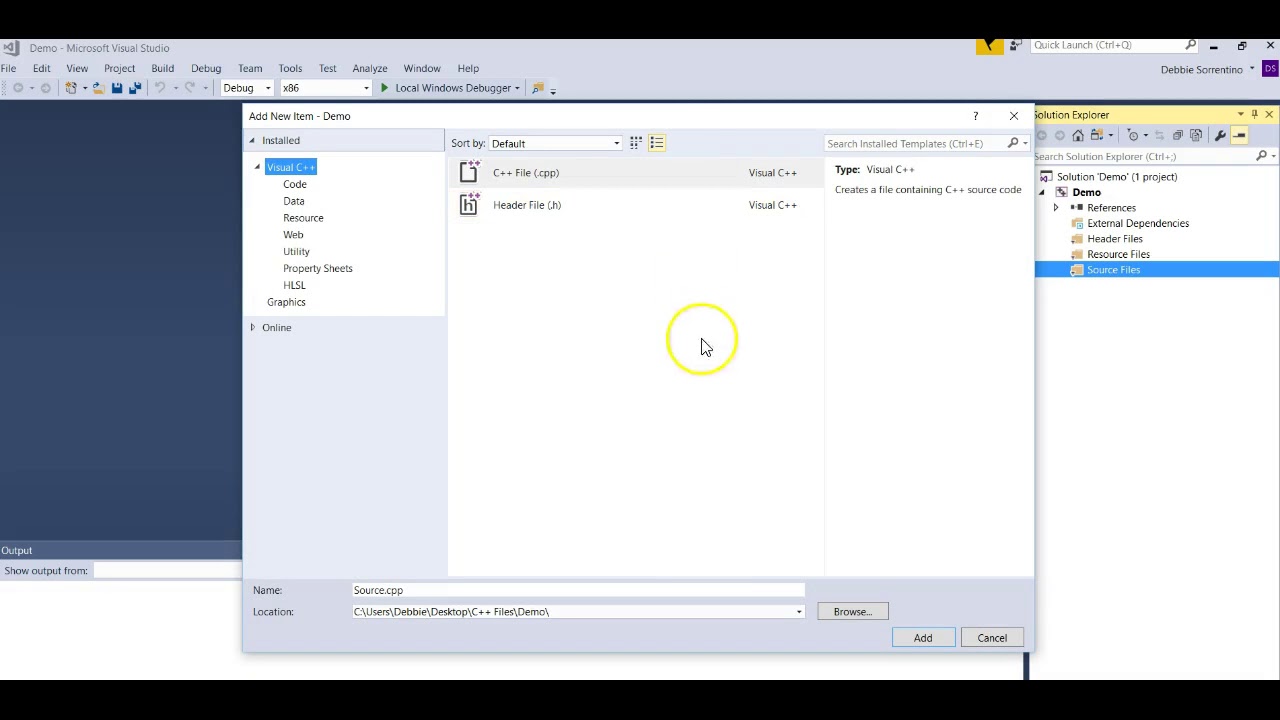
Task: Select External Dependencies in Solution Explorer
Action: pyautogui.click(x=1138, y=223)
